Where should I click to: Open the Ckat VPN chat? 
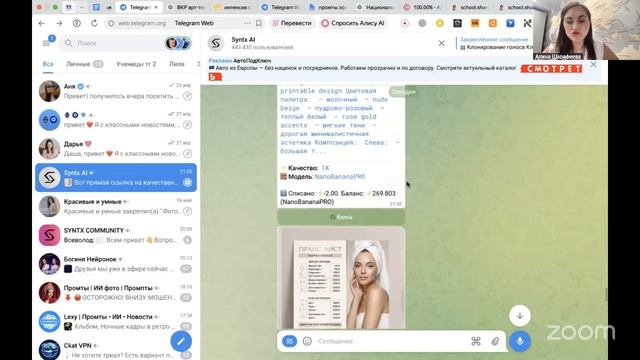(x=116, y=349)
